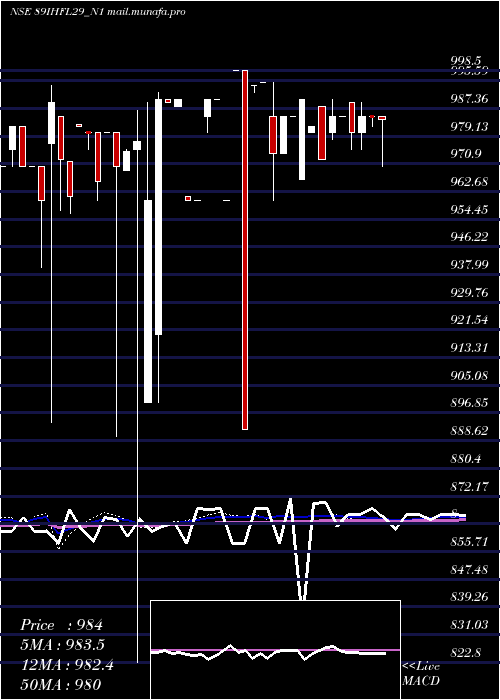Viewport: 500px width, 700px height.
Task: Click the chart title NSE 89IHFL29_N1 mail.munafa.pro
Action: pos(97,12)
